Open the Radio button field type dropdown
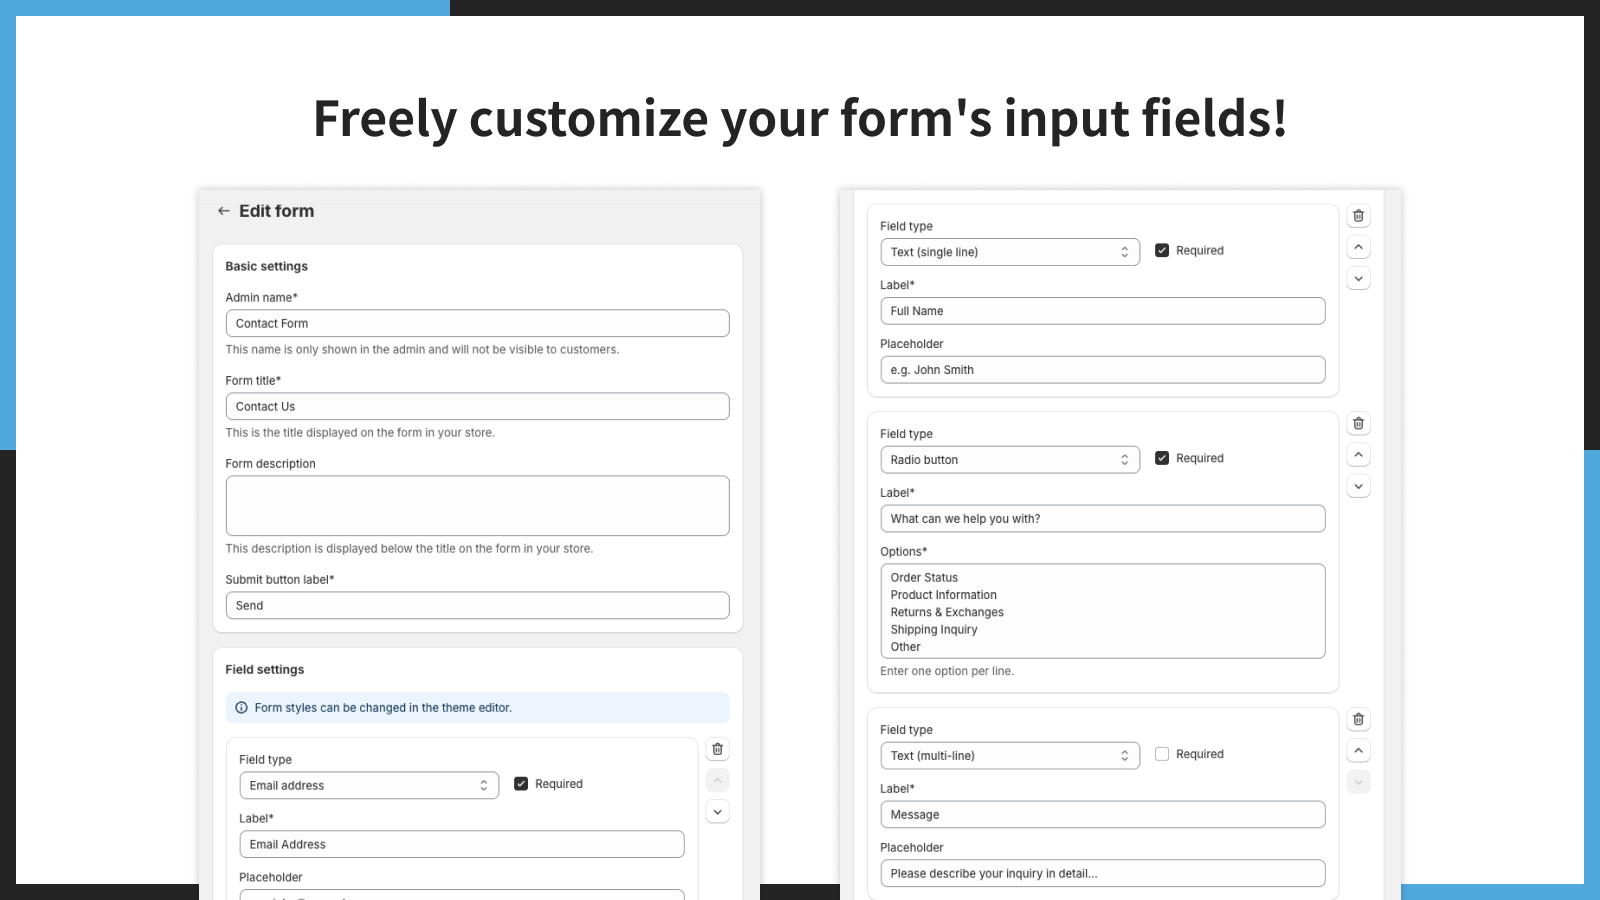 1010,460
